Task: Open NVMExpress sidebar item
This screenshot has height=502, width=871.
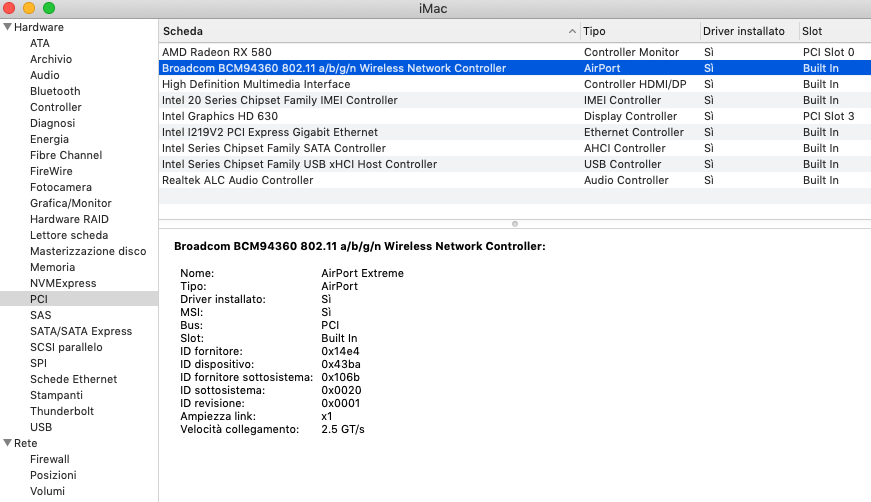Action: 63,283
